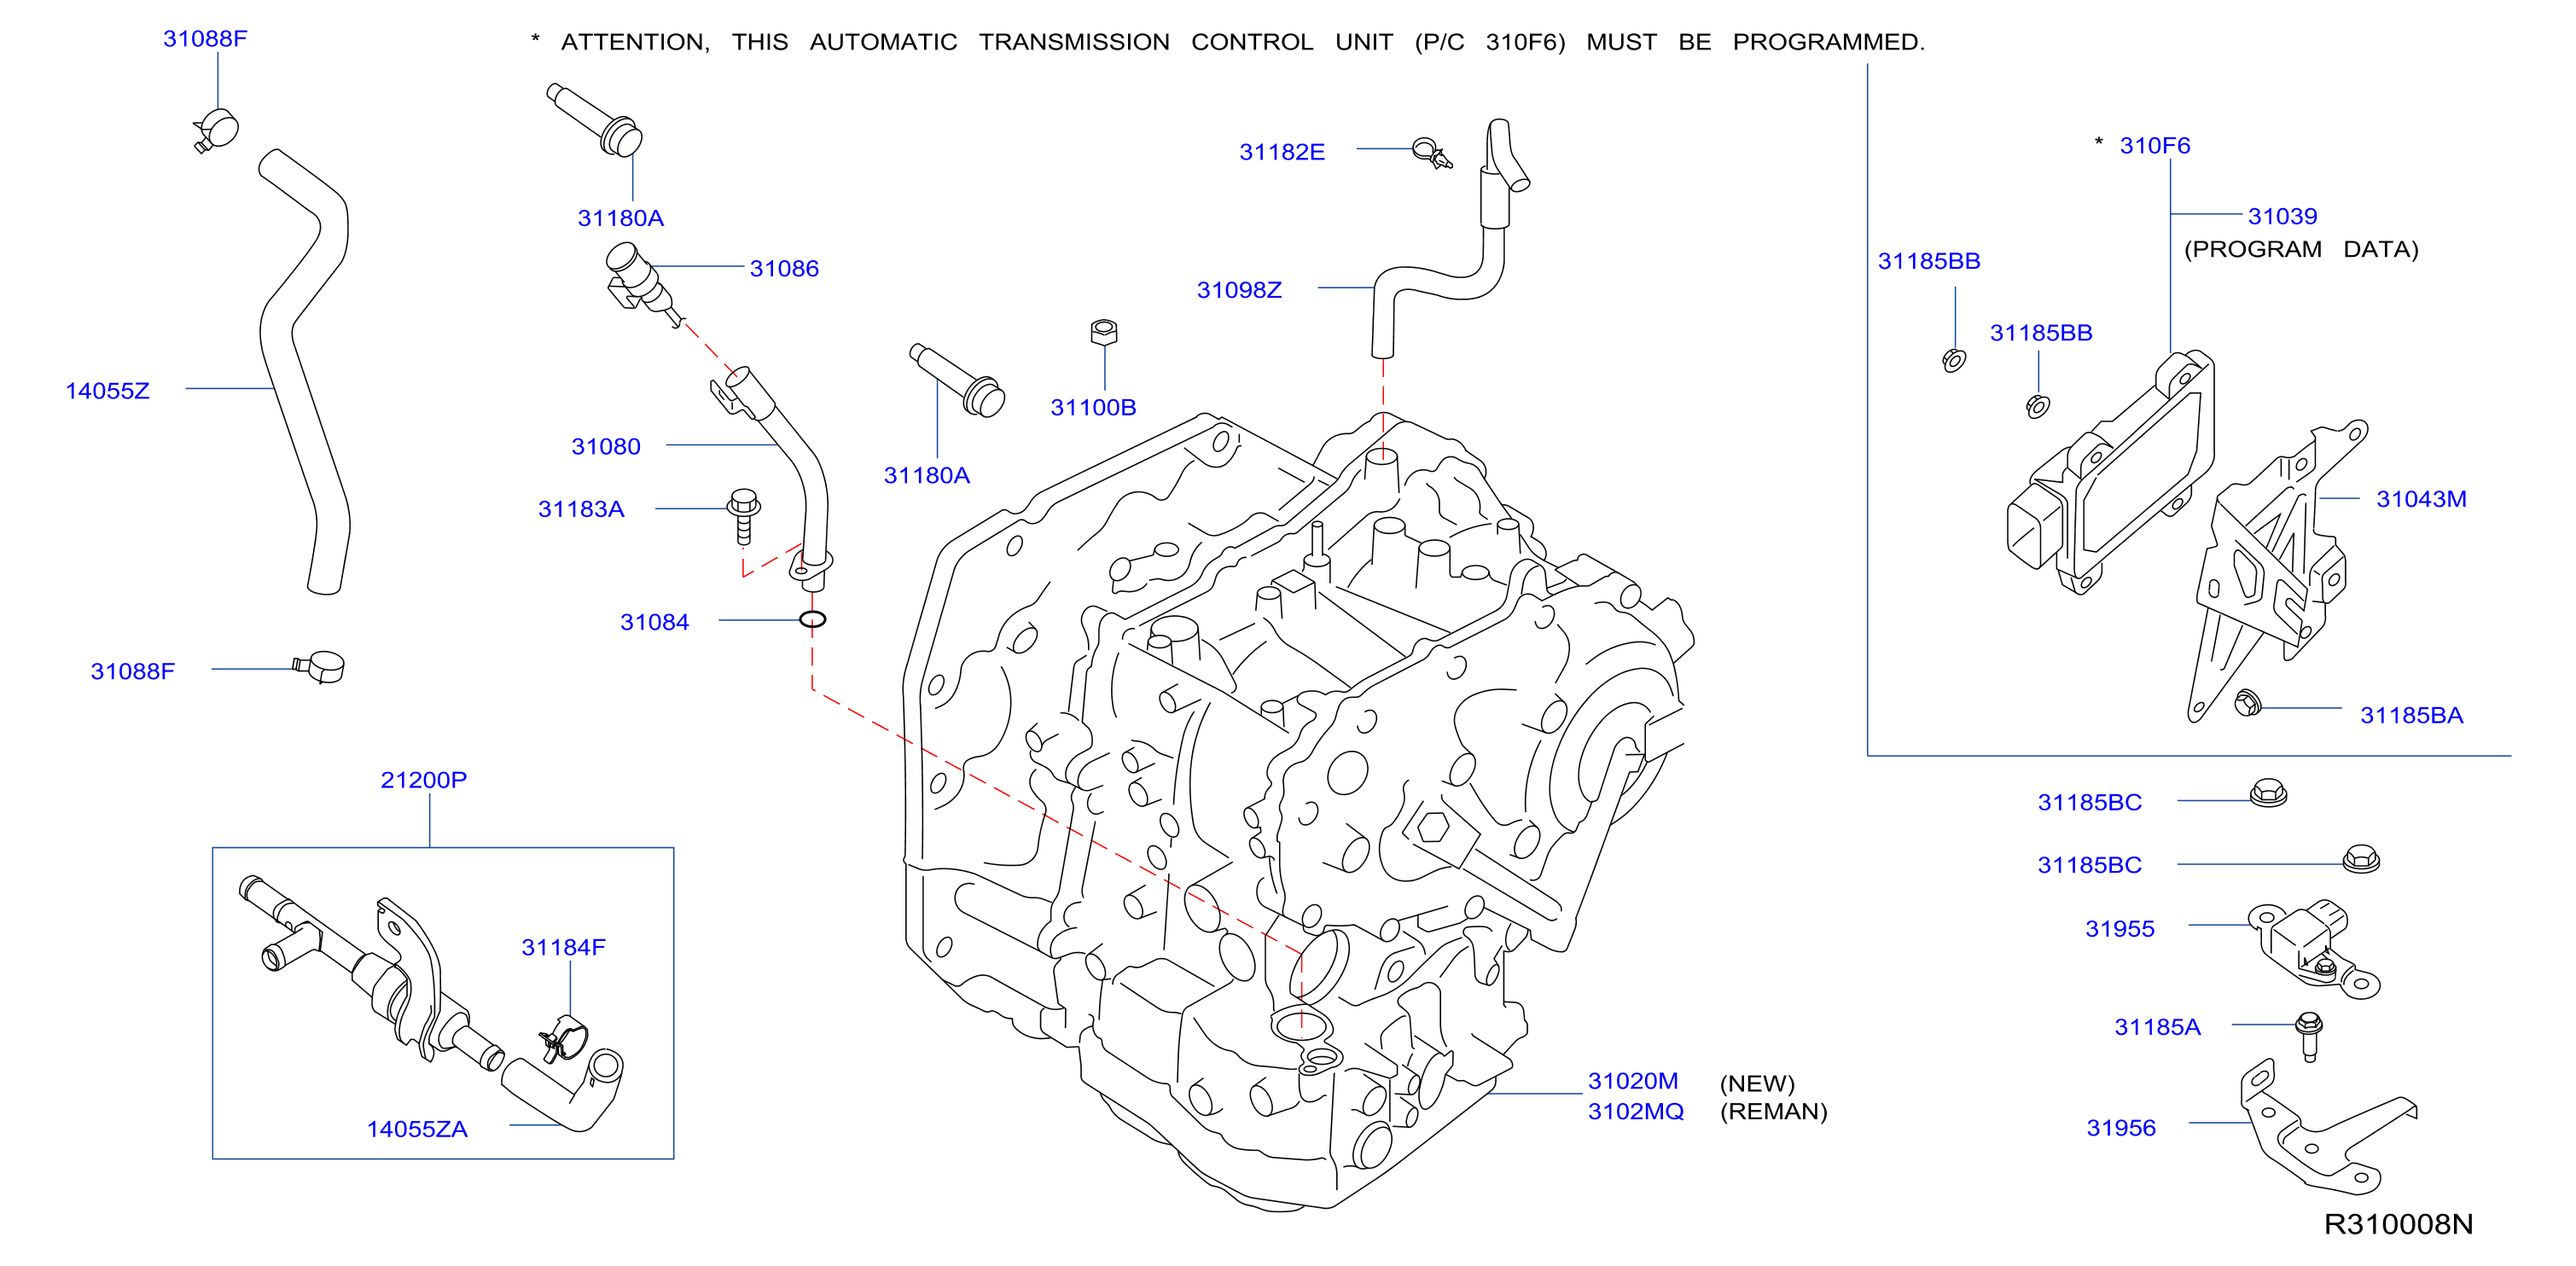The height and width of the screenshot is (1266, 2576).
Task: Select the 31185BB nut drawing beside control unit
Action: (x=2037, y=406)
